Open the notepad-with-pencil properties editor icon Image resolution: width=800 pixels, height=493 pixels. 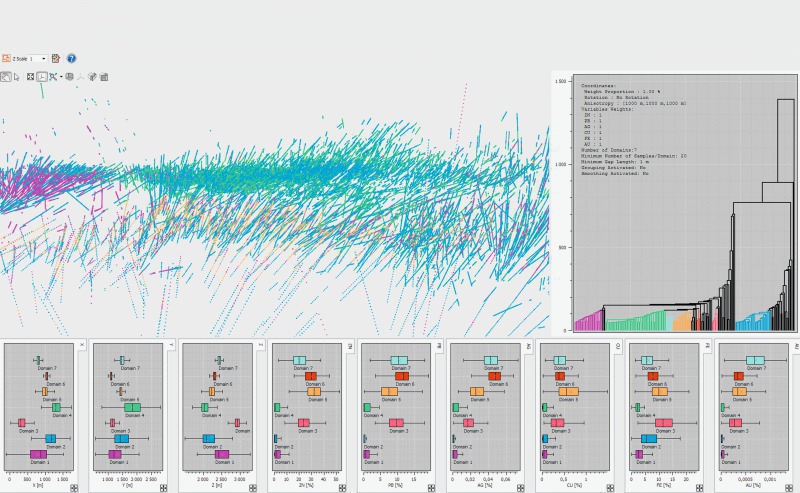click(x=56, y=59)
